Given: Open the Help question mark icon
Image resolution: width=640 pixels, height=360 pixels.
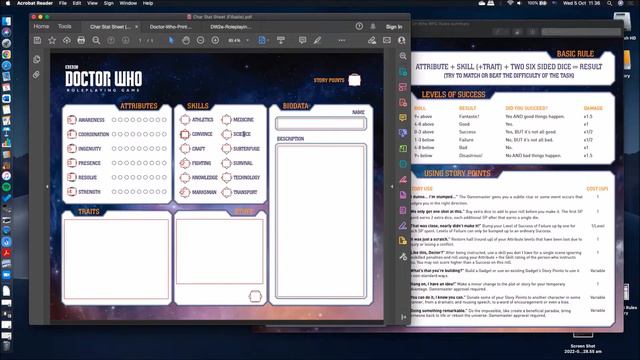Looking at the screenshot, I should click(x=359, y=26).
